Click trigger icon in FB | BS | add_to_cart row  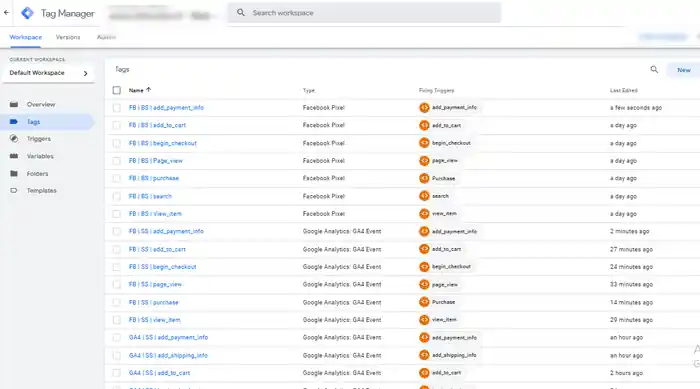click(x=424, y=125)
